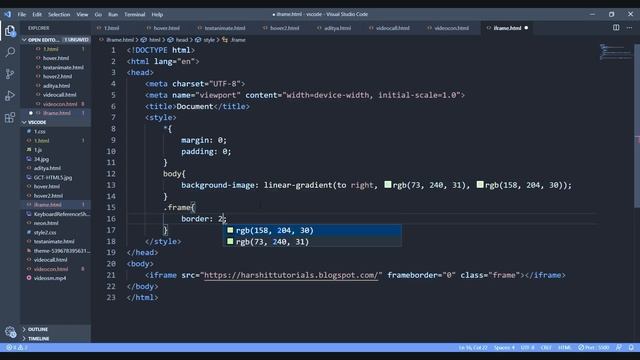
Task: Switch to the 1.html editor tab
Action: point(111,28)
